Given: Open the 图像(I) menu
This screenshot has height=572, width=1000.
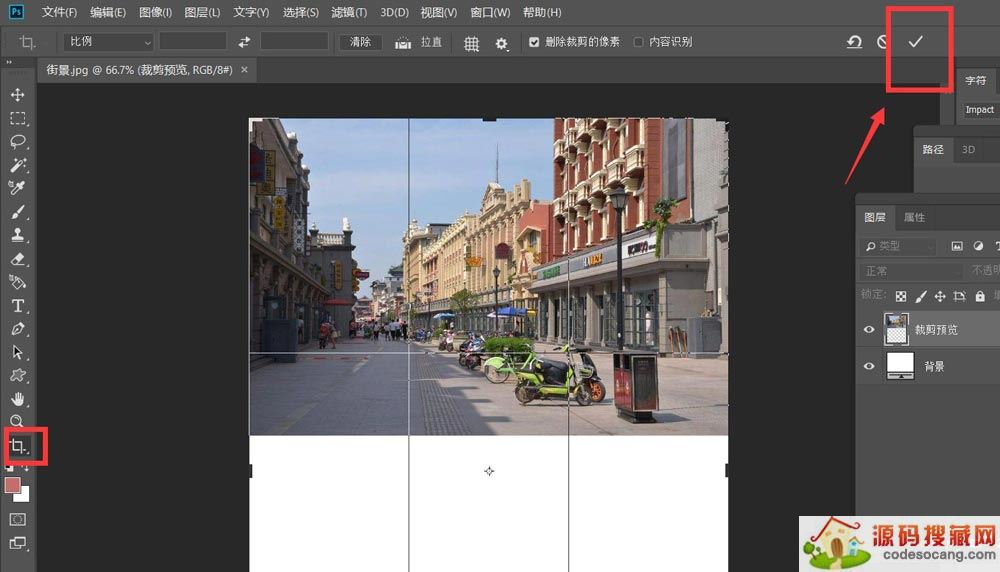Looking at the screenshot, I should 156,12.
